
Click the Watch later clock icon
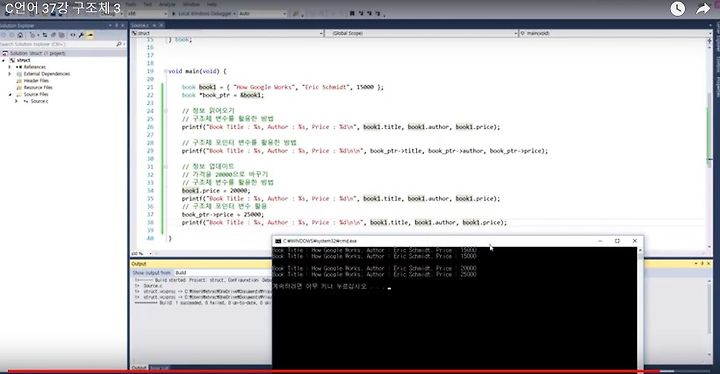tap(677, 9)
